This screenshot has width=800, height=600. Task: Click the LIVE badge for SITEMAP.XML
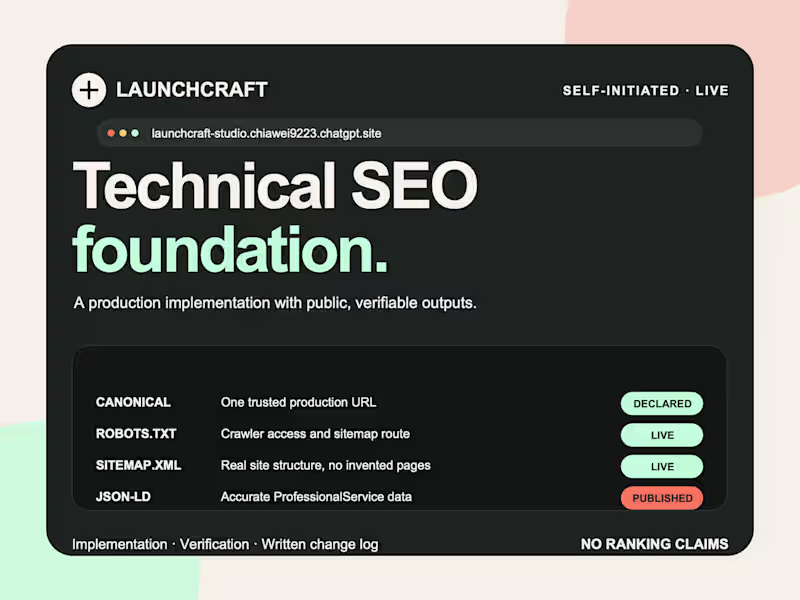[662, 467]
